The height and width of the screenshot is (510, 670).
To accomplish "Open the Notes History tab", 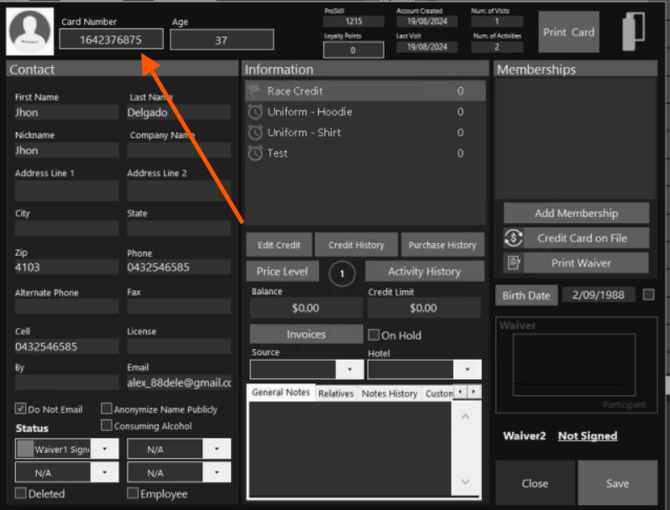I will 389,394.
